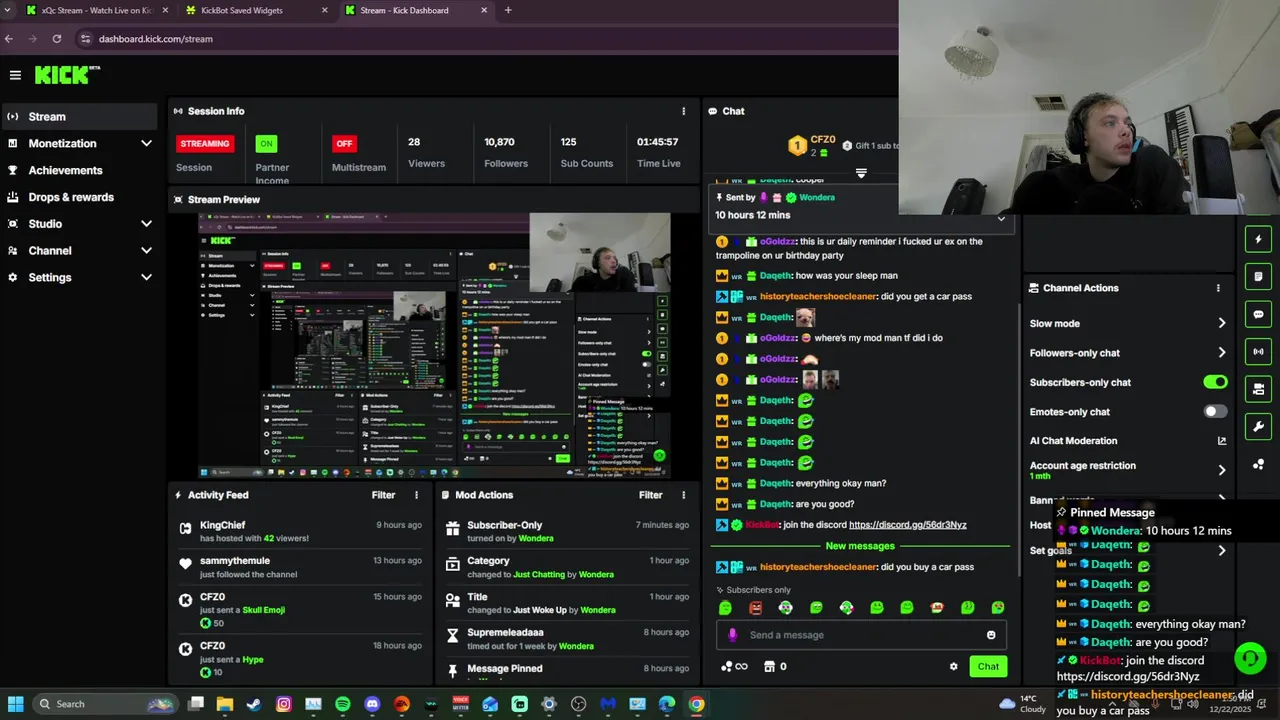Screen dimensions: 1280x720
Task: Open chat settings gear icon
Action: tap(953, 667)
